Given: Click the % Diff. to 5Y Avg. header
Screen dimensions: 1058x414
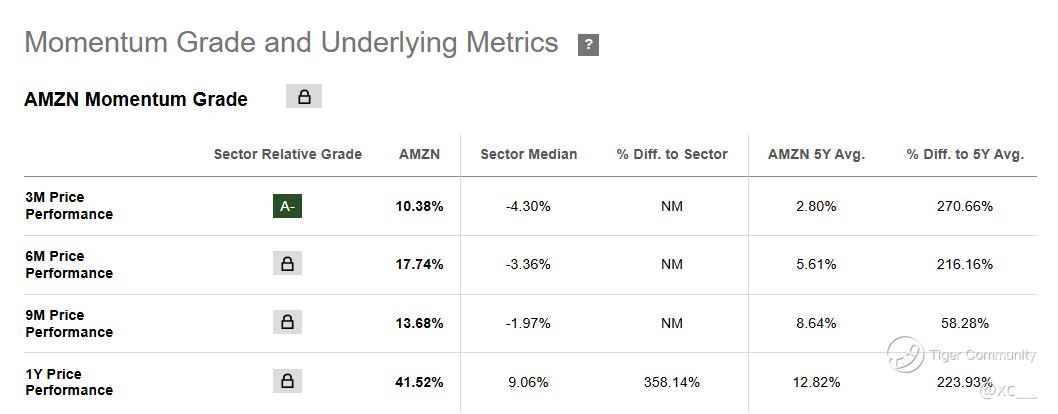Looking at the screenshot, I should 965,154.
